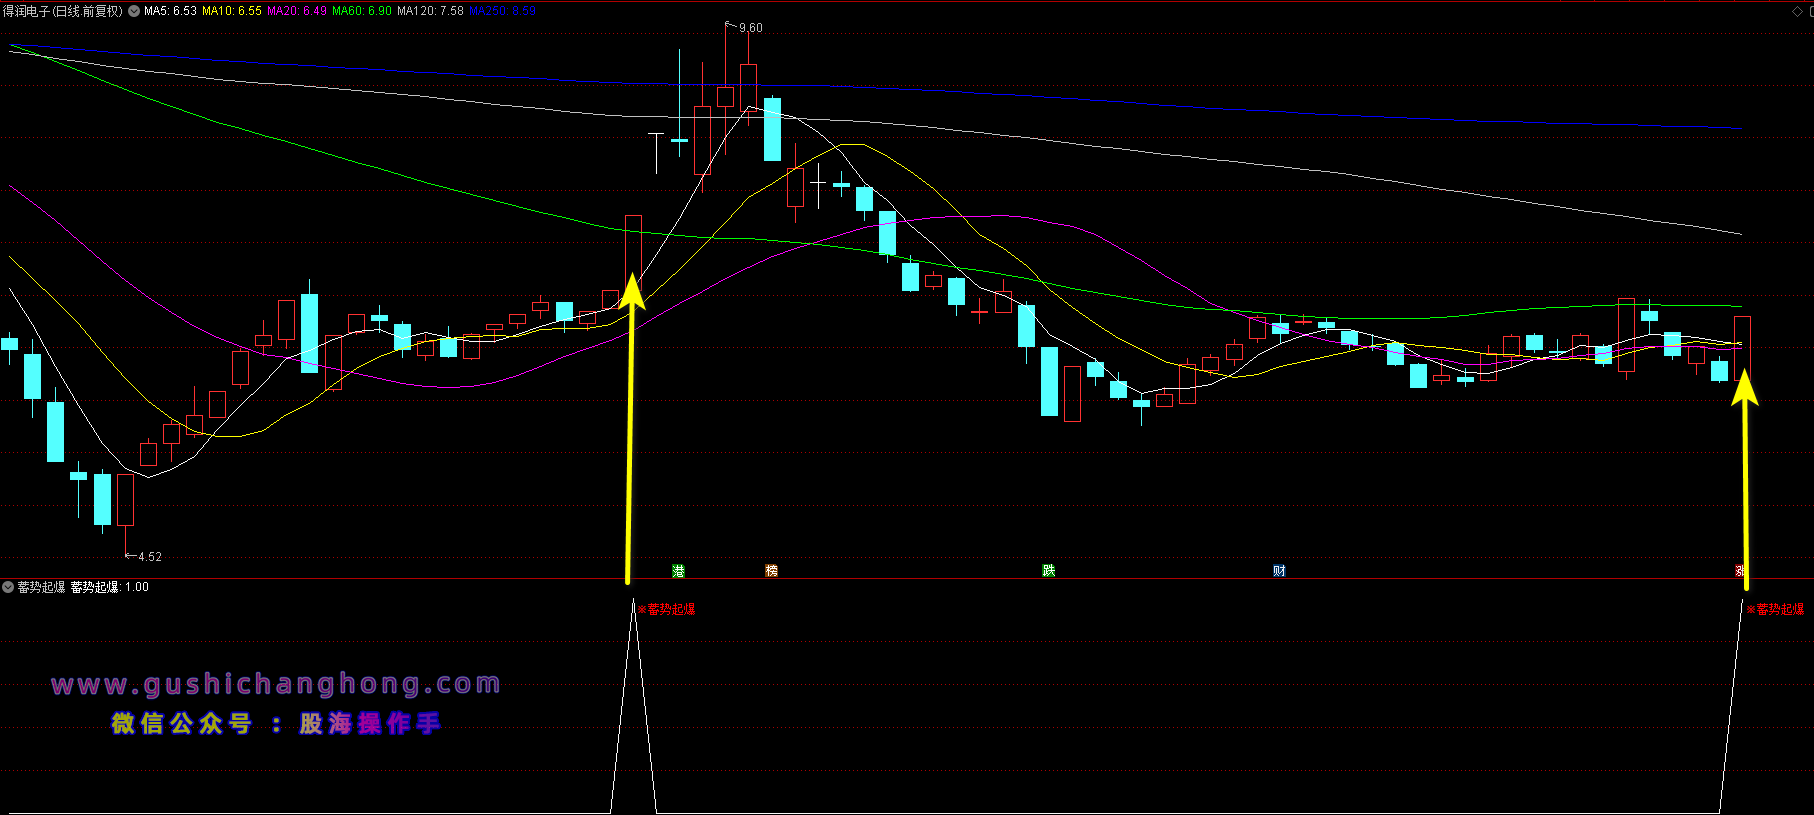This screenshot has height=815, width=1814.
Task: Click the green 跌 event marker icon
Action: (1048, 571)
